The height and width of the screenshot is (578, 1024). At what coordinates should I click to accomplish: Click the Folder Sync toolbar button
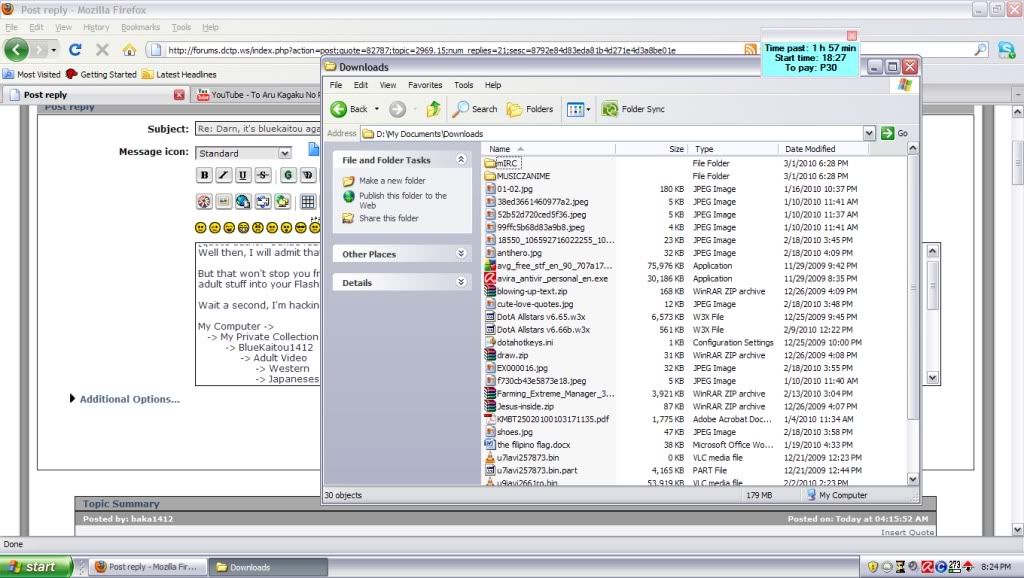[633, 109]
